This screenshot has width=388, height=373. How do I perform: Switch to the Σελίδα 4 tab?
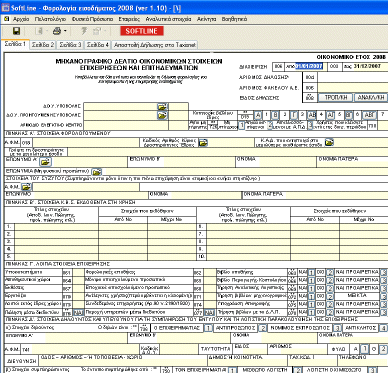click(98, 45)
